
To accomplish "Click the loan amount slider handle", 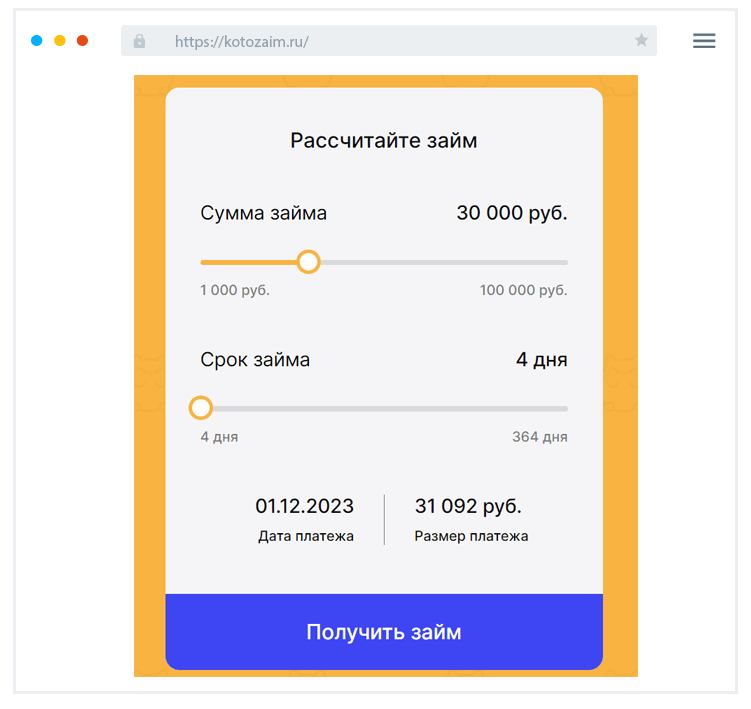I will pos(309,262).
